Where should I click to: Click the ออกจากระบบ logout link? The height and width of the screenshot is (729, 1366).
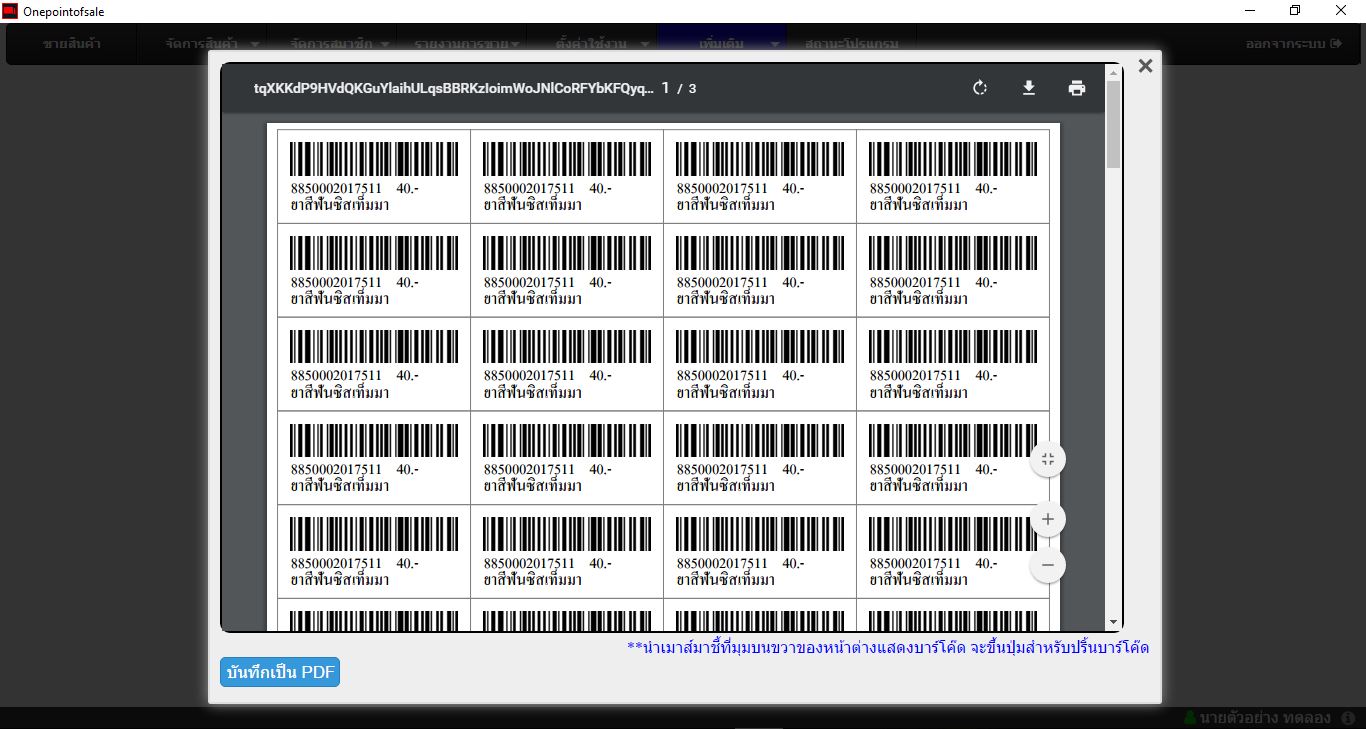1292,44
